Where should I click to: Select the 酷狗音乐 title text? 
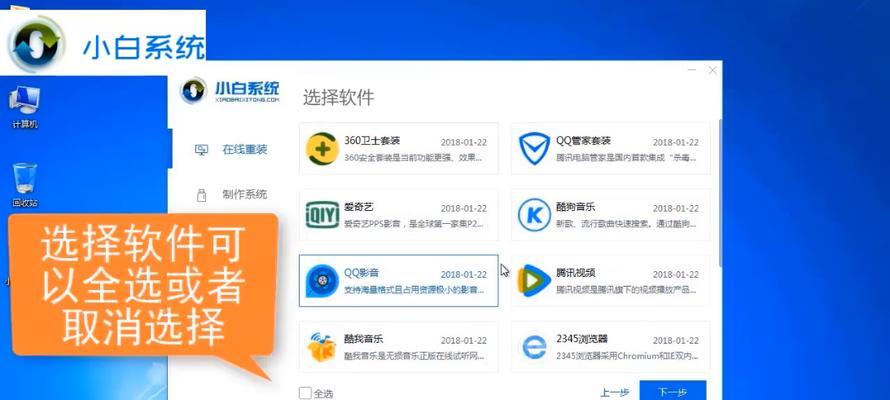point(576,207)
